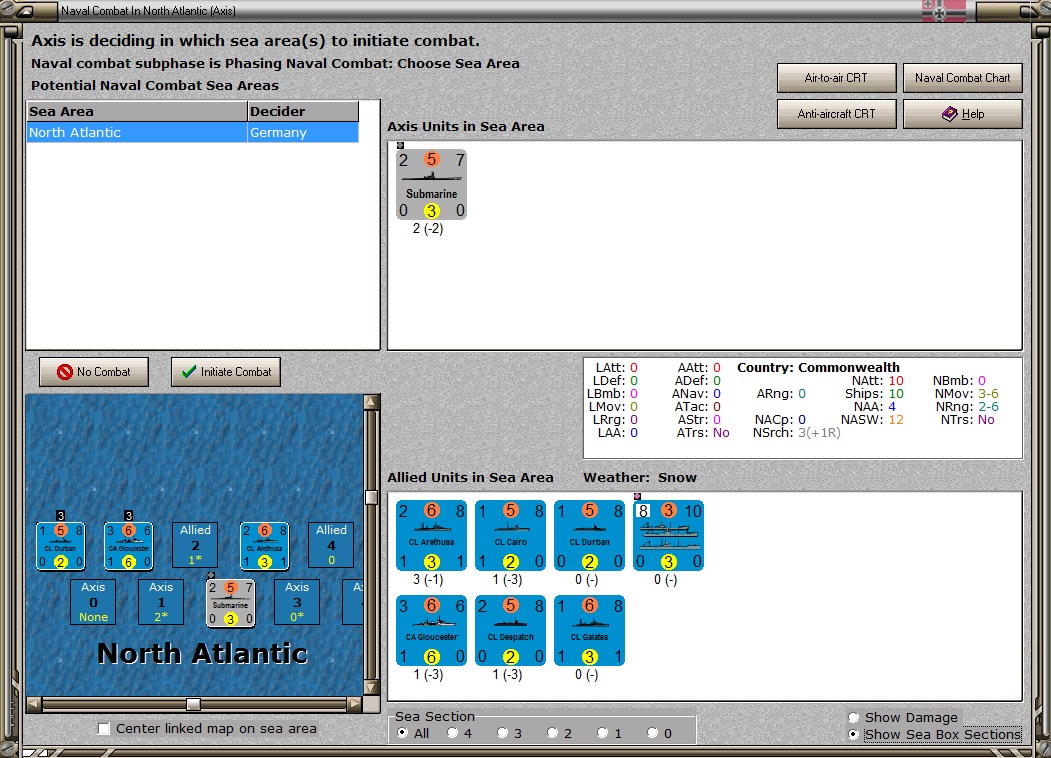Select the CL Galatea unit counter
This screenshot has height=758, width=1051.
click(x=589, y=631)
